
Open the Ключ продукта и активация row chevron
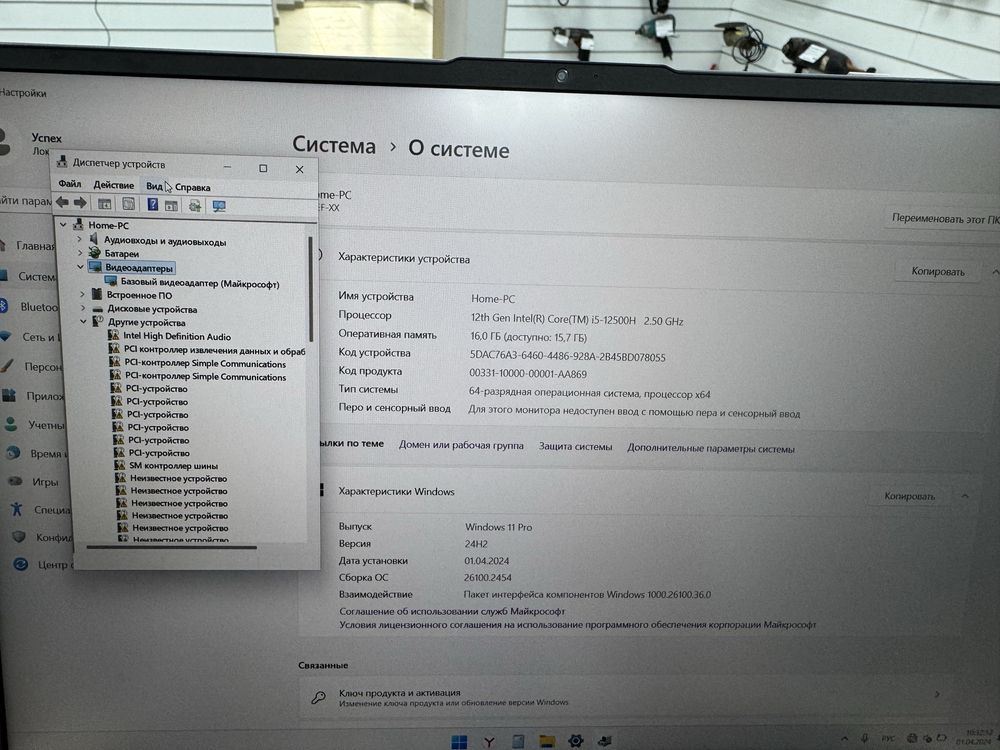pos(937,694)
